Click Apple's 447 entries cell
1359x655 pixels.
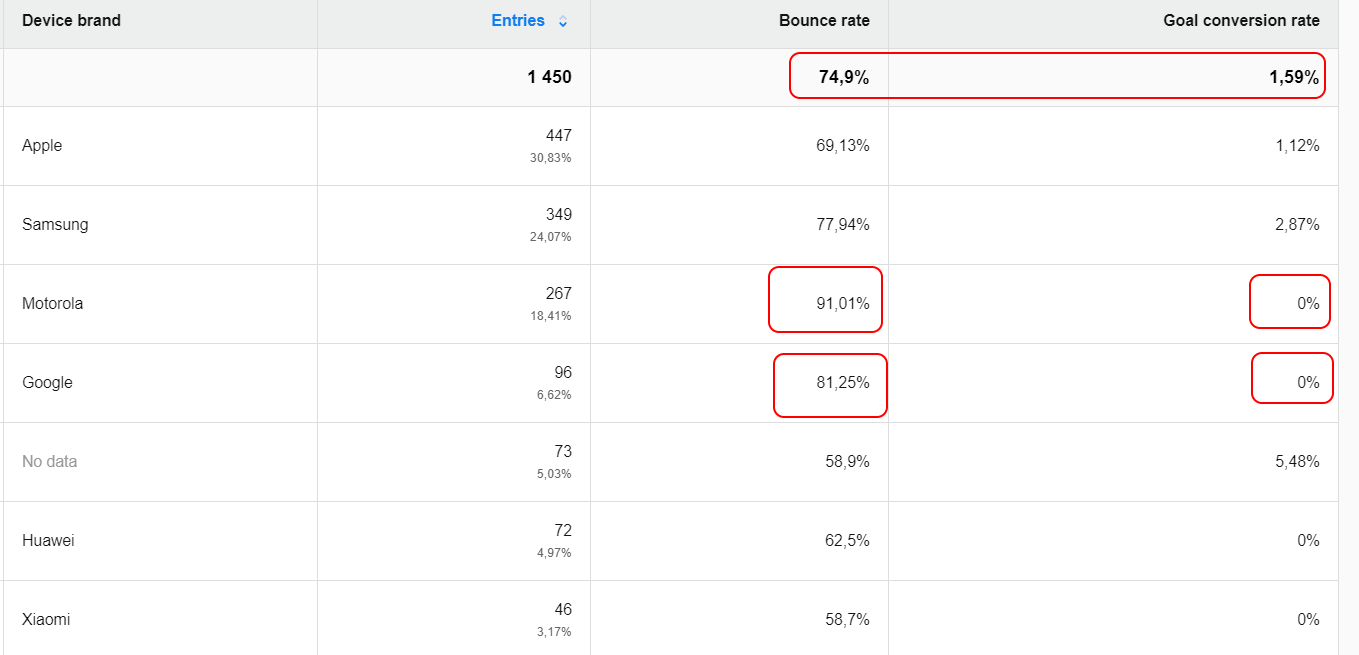558,136
